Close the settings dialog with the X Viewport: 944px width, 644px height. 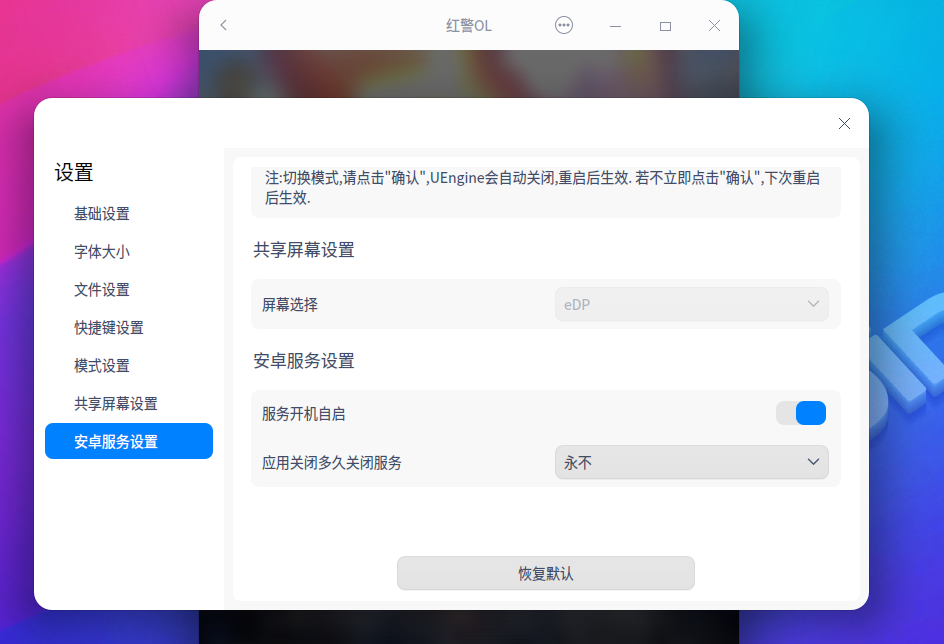coord(844,123)
